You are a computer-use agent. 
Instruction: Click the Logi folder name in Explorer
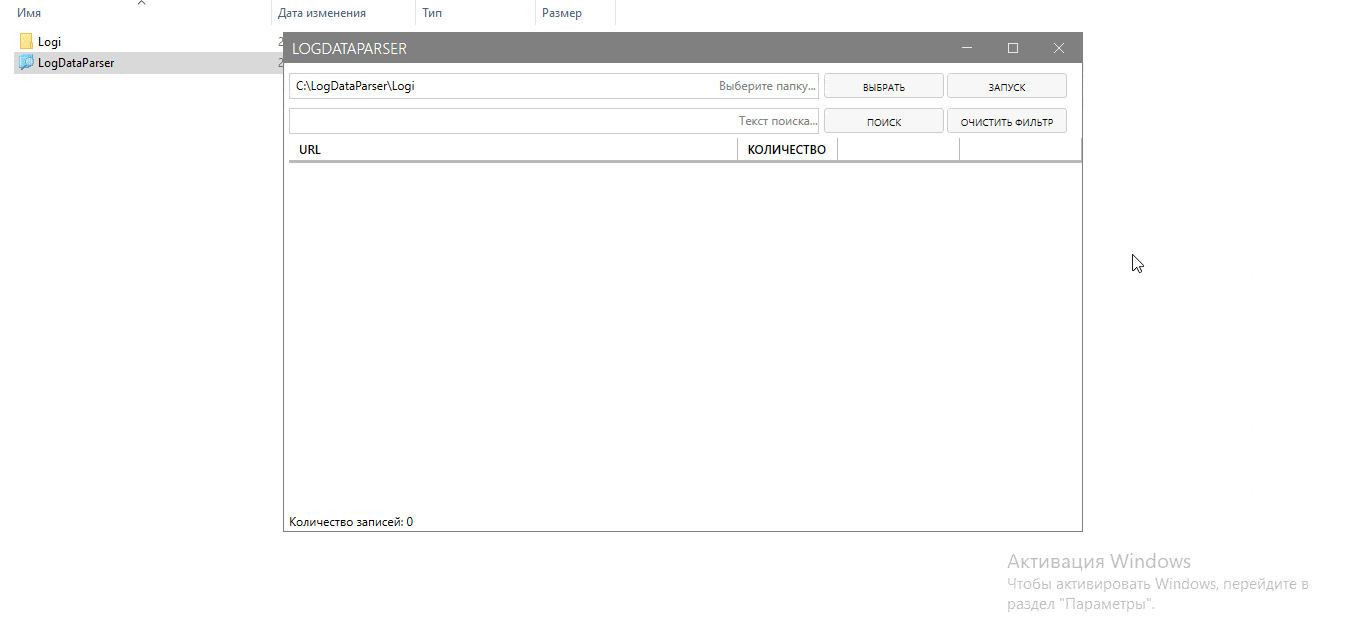tap(49, 42)
